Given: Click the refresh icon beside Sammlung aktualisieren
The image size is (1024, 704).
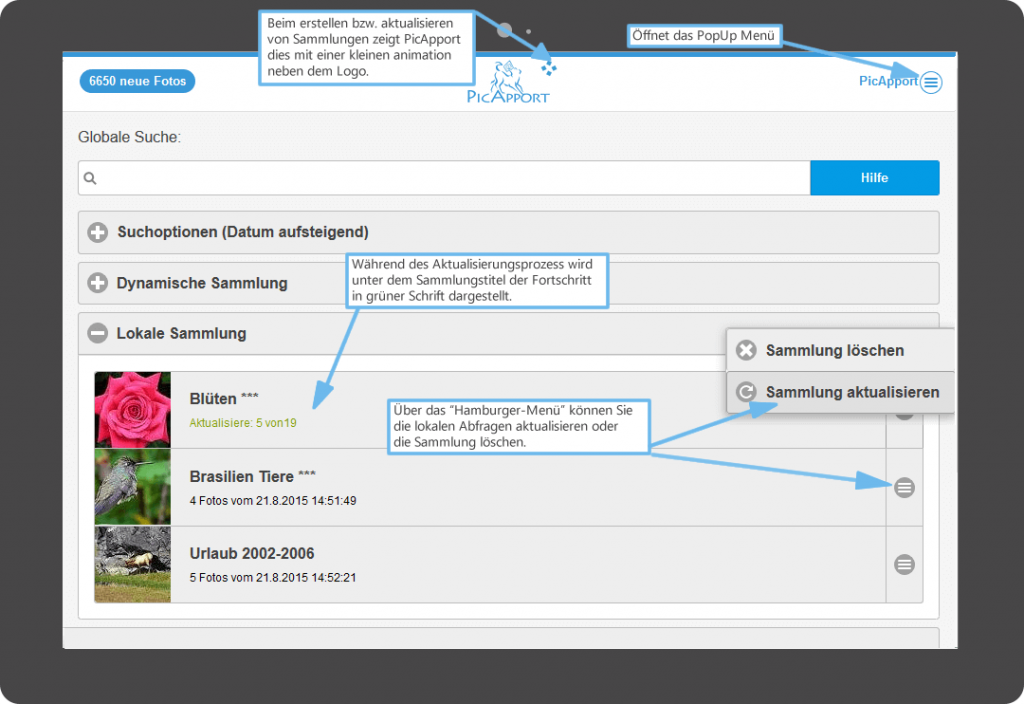Looking at the screenshot, I should [746, 392].
